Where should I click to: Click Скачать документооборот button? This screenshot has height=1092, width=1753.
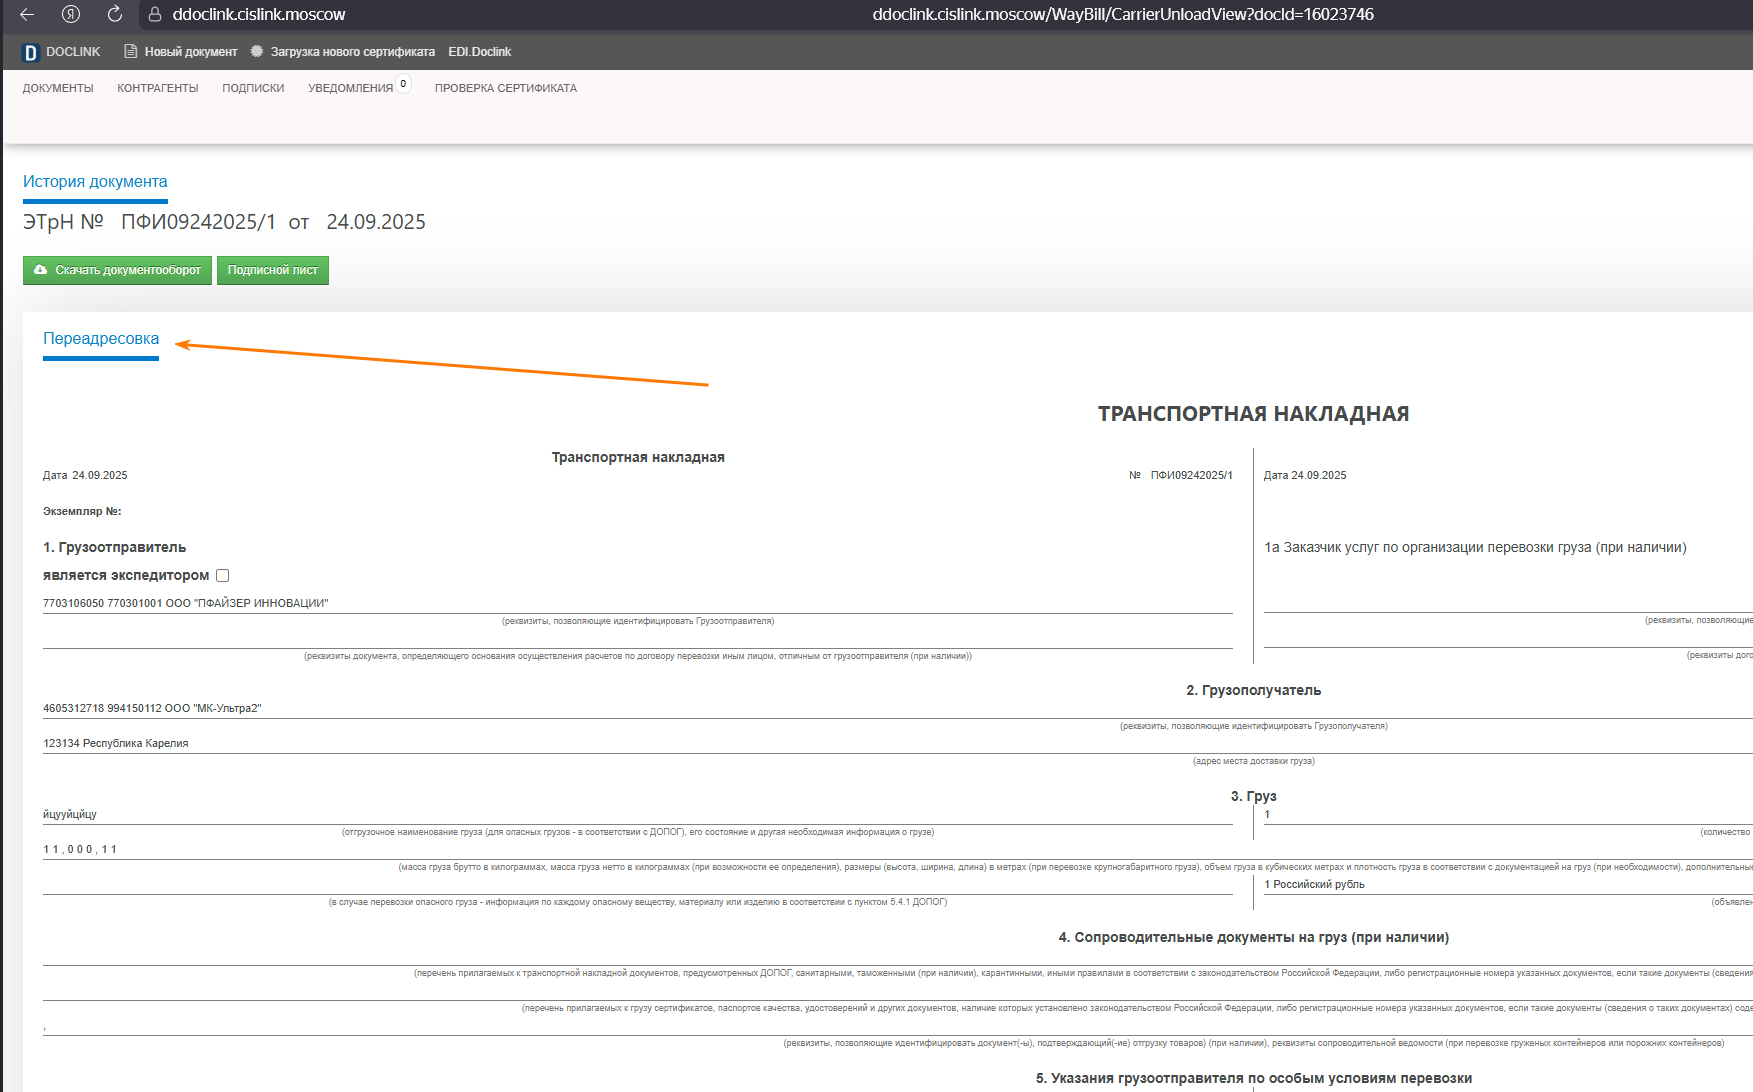coord(117,270)
